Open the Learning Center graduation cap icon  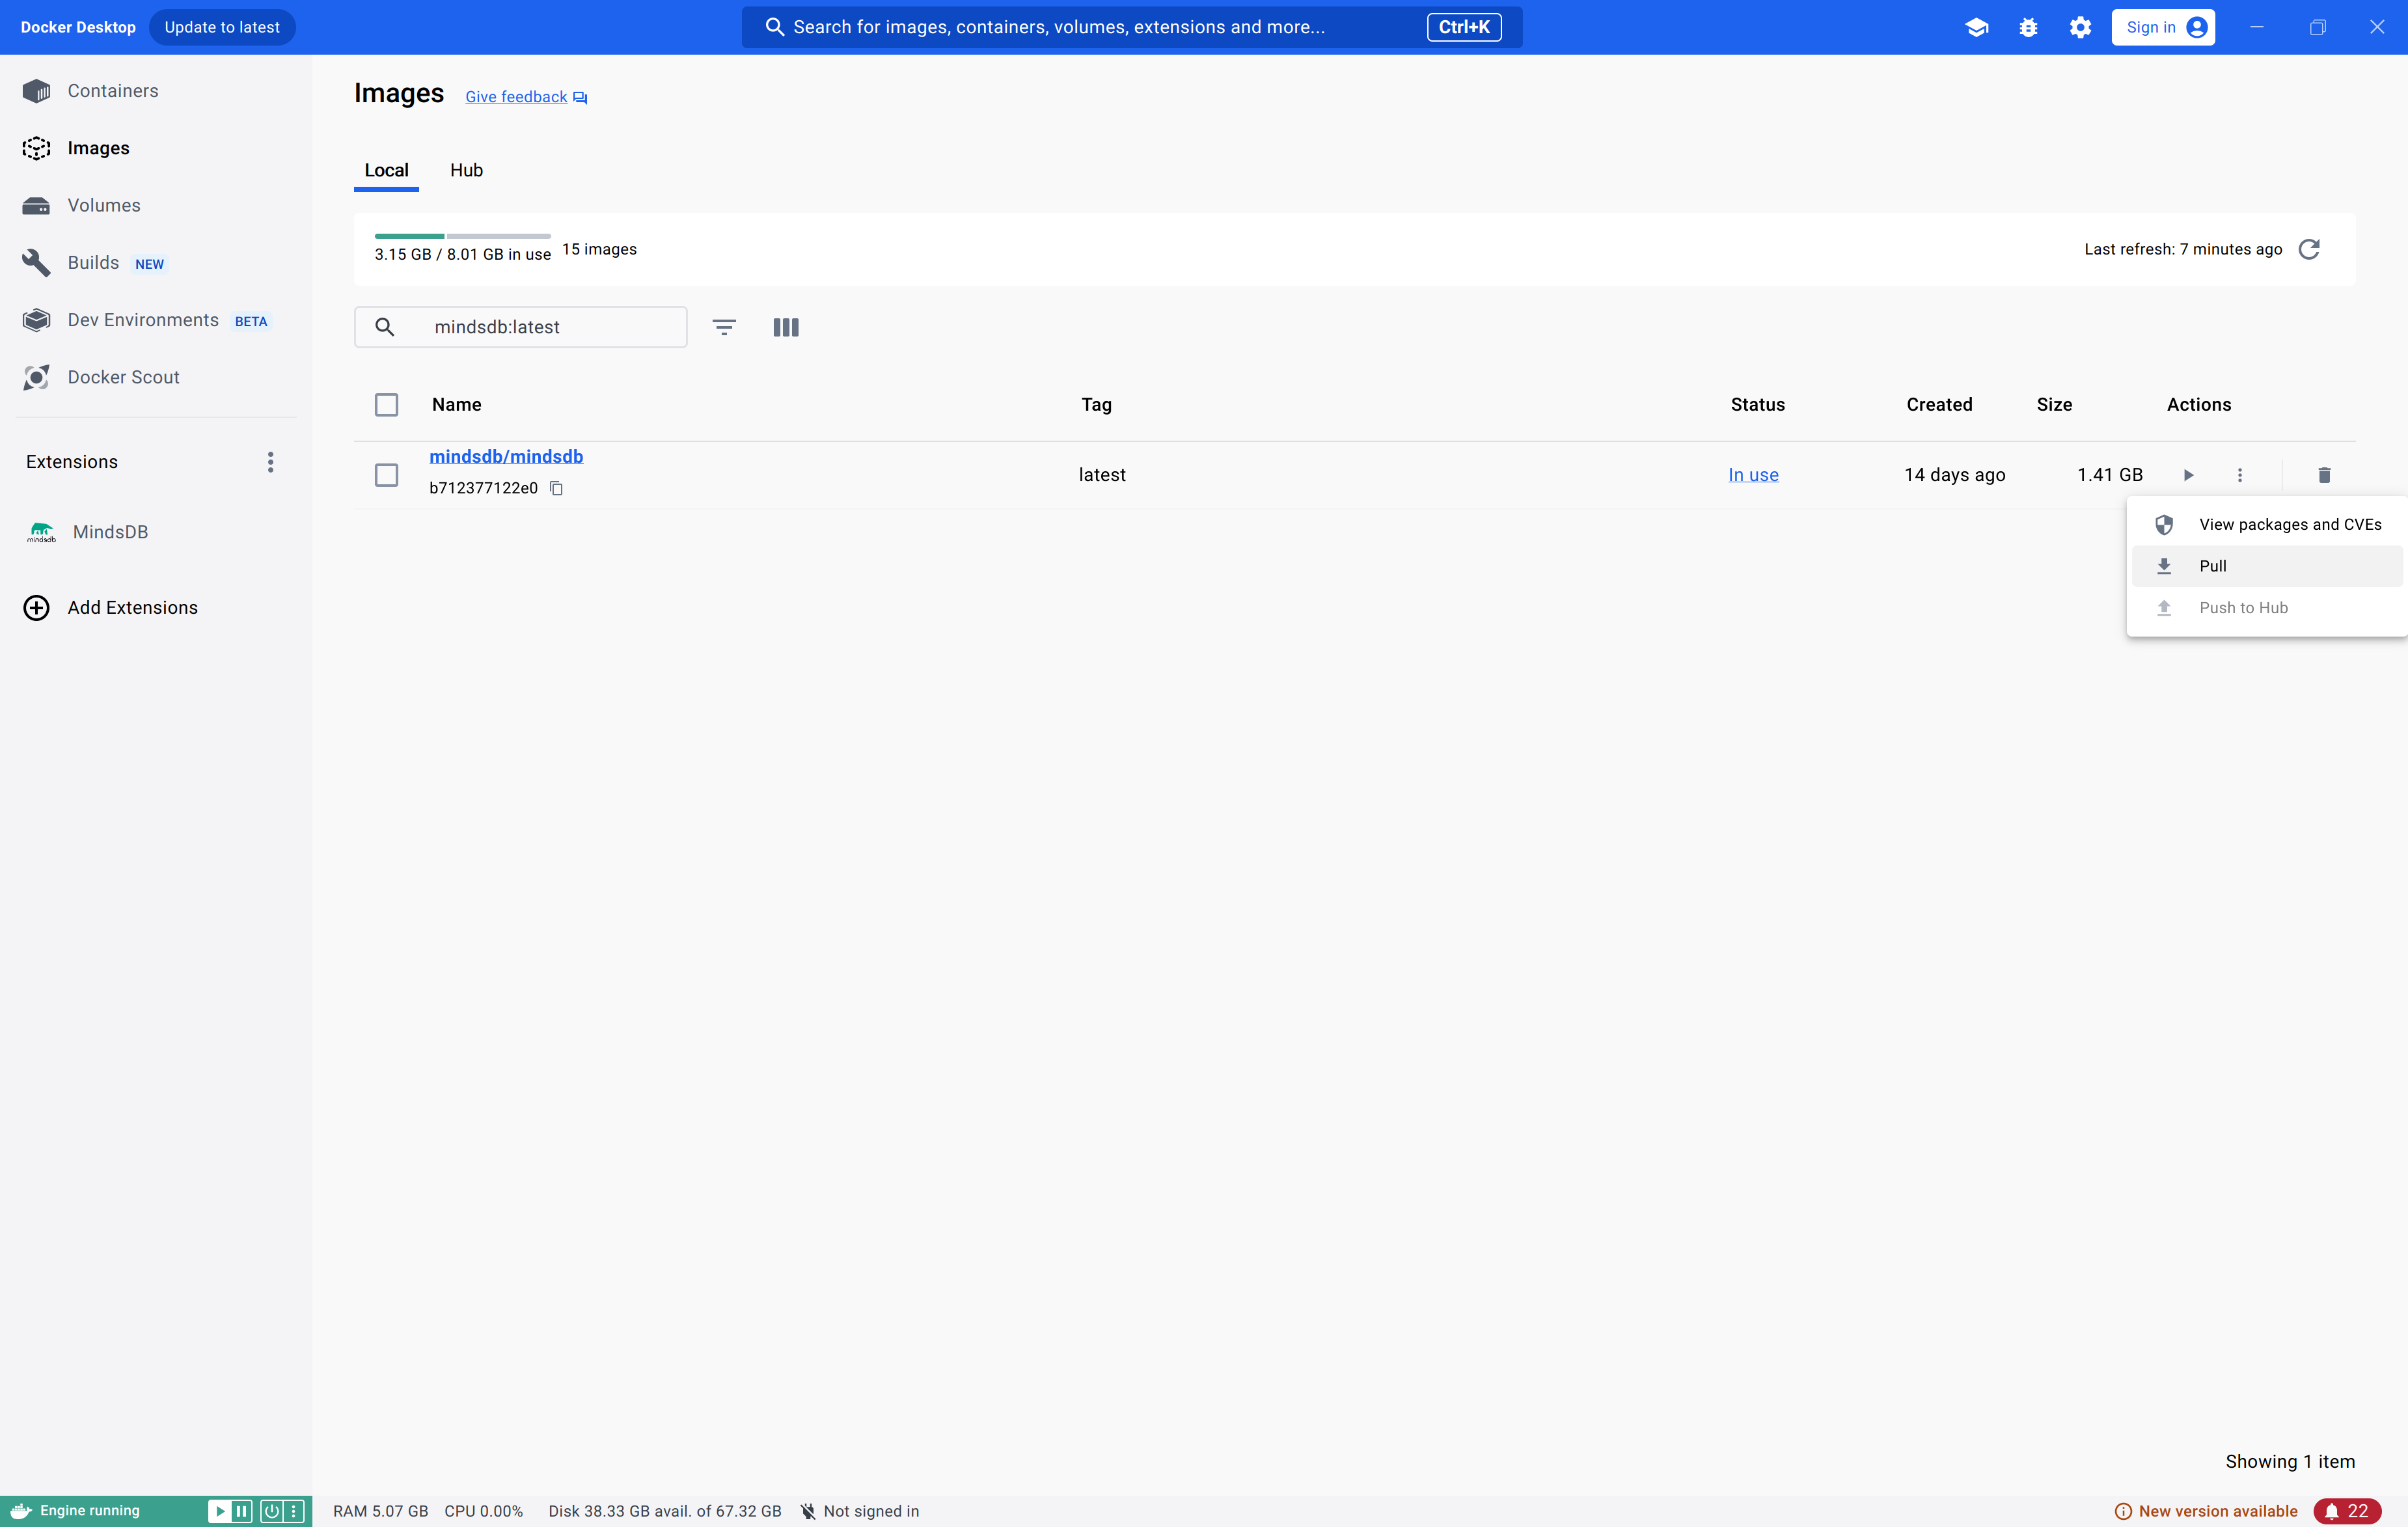(x=1976, y=27)
